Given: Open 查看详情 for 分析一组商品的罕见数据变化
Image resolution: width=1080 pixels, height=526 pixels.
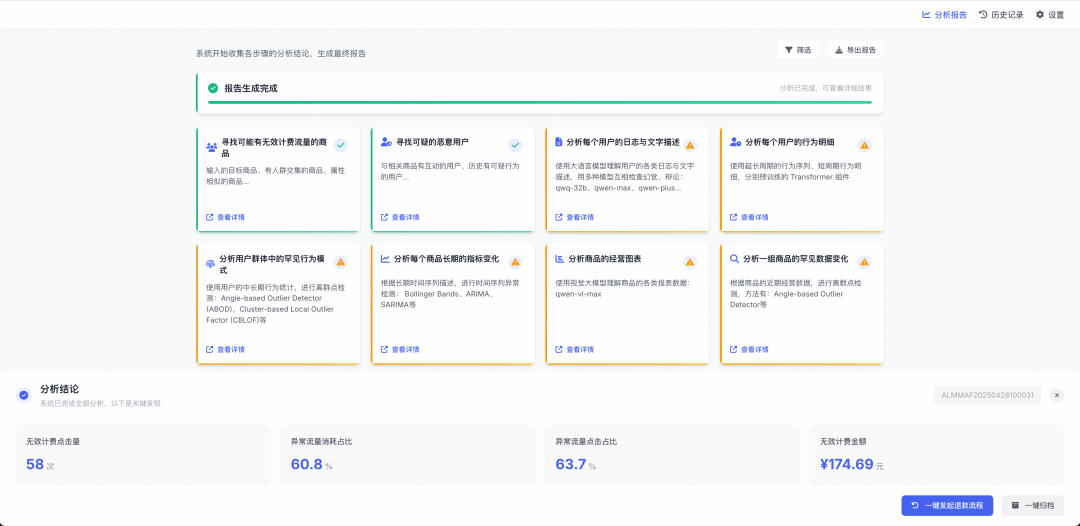Looking at the screenshot, I should click(749, 349).
